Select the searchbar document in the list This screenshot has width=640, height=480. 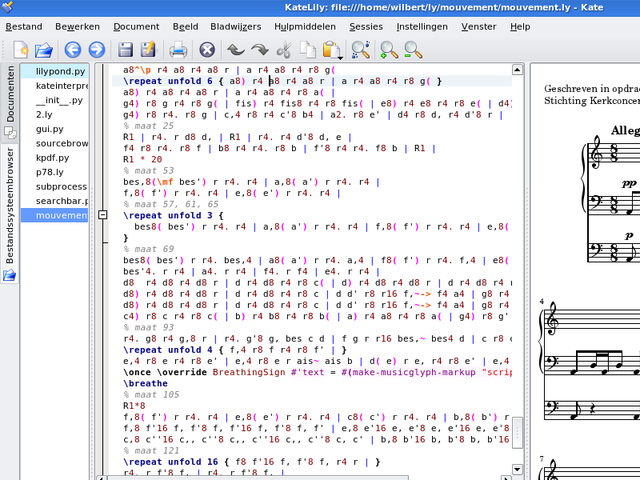tap(54, 201)
